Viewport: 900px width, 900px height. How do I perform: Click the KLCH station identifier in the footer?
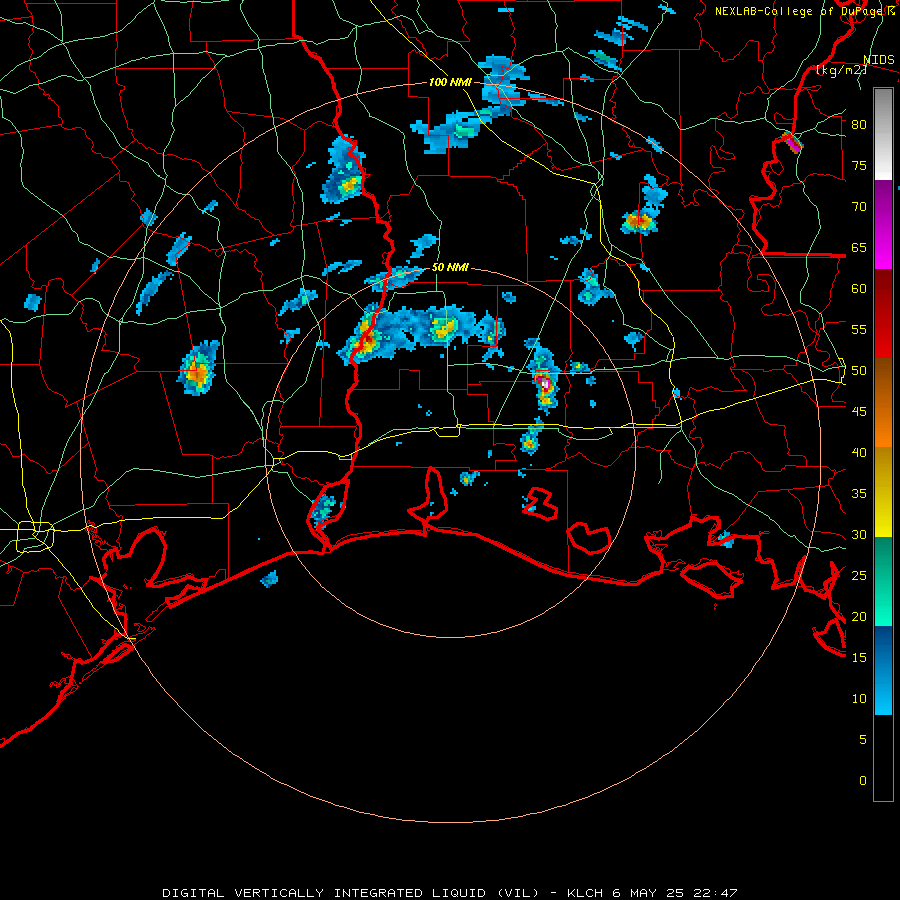click(x=584, y=893)
